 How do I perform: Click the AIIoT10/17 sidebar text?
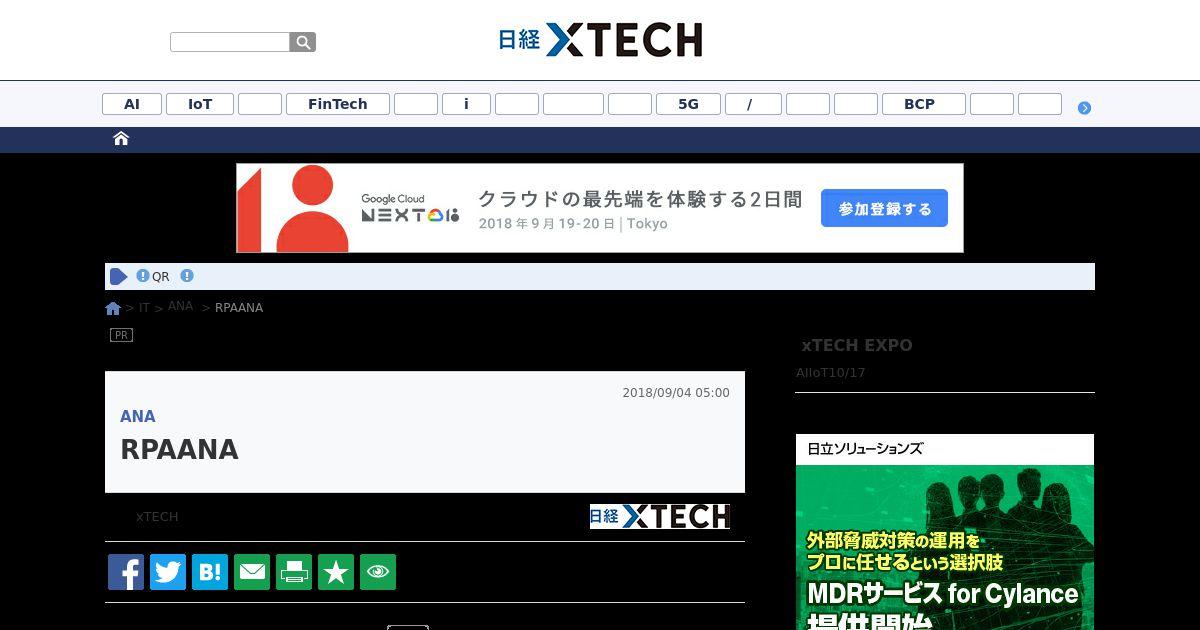pos(830,373)
